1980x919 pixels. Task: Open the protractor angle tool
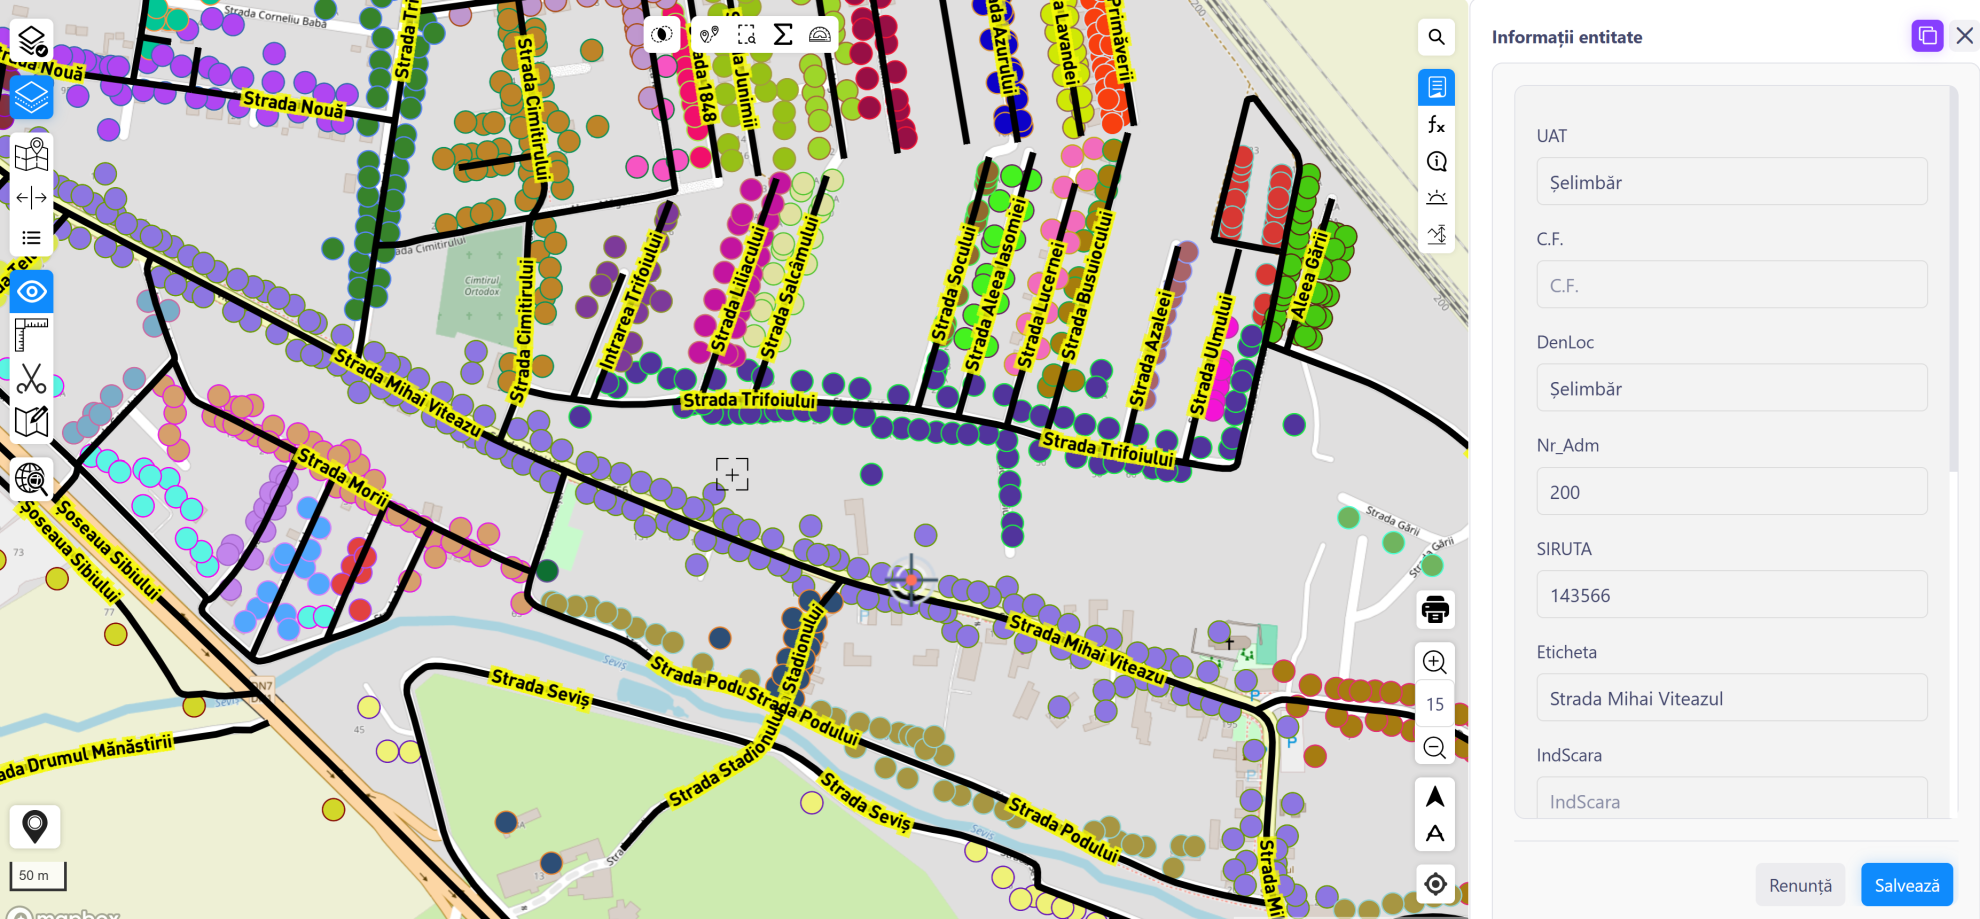(x=819, y=35)
